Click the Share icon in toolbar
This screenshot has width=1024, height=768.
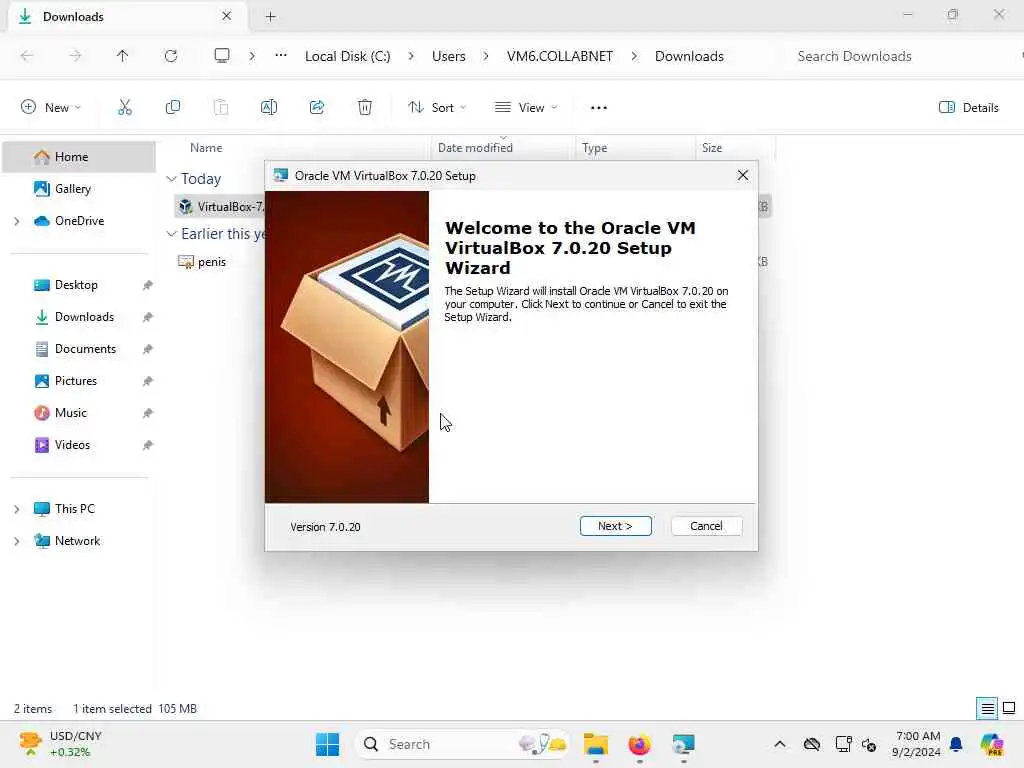pos(317,107)
